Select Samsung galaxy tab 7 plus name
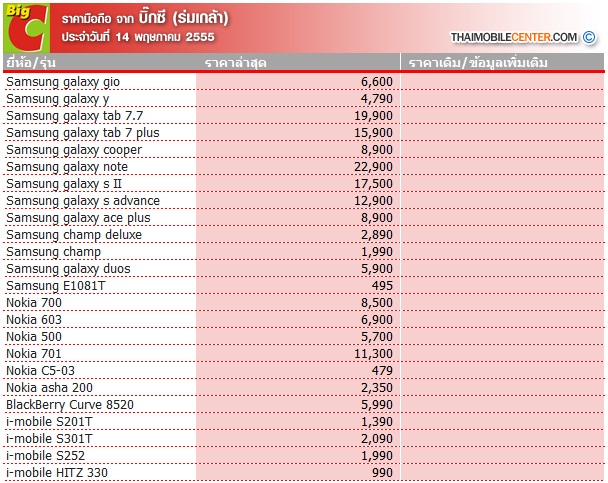This screenshot has height=483, width=608. click(x=83, y=133)
